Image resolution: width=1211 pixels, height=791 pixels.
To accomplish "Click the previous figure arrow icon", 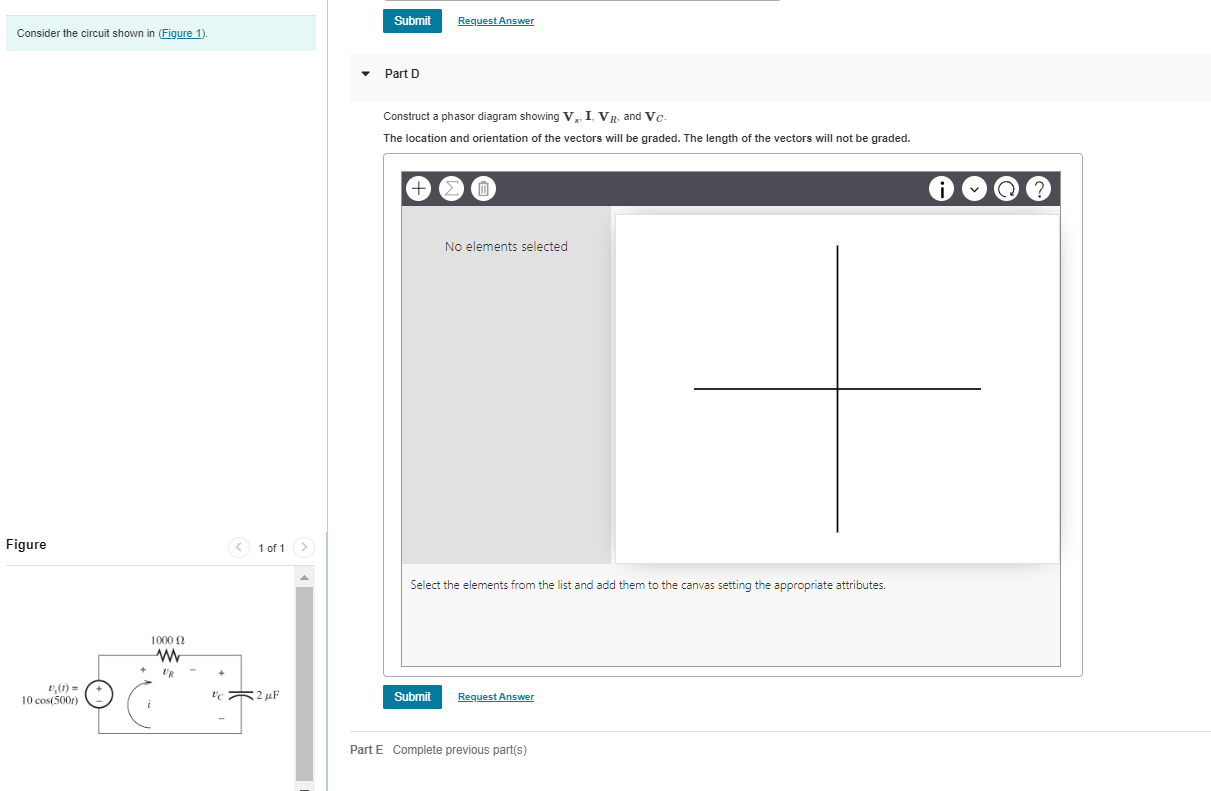I will 239,547.
